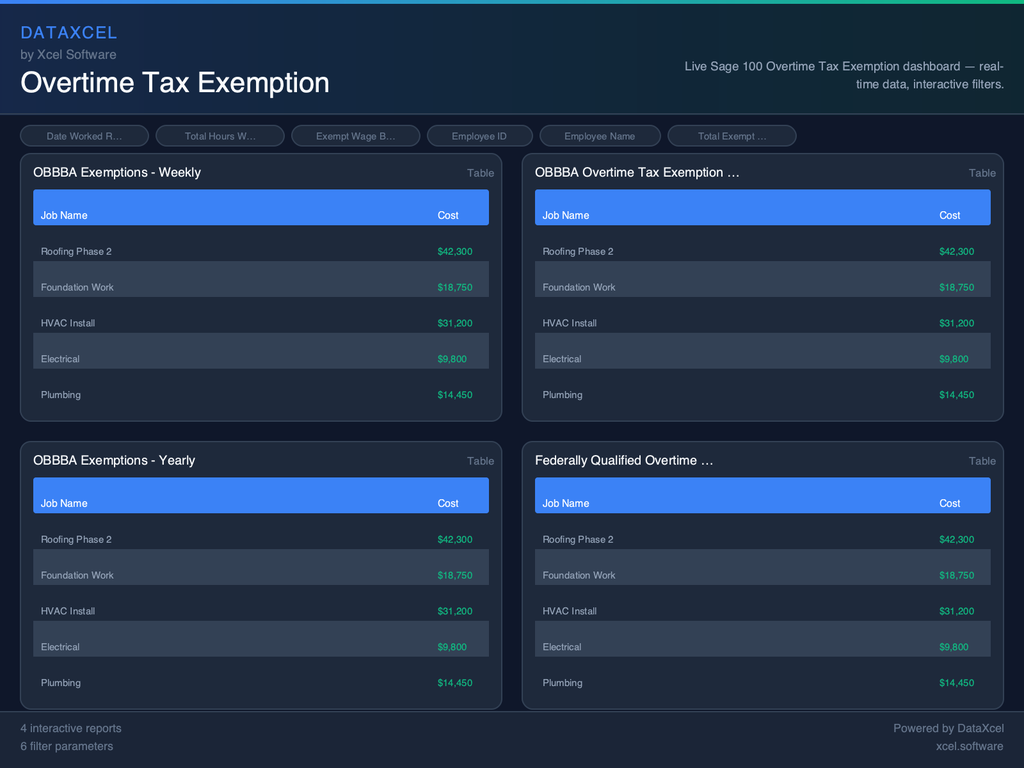Open the Total Hours Worked filter
Image resolution: width=1024 pixels, height=768 pixels.
point(220,135)
